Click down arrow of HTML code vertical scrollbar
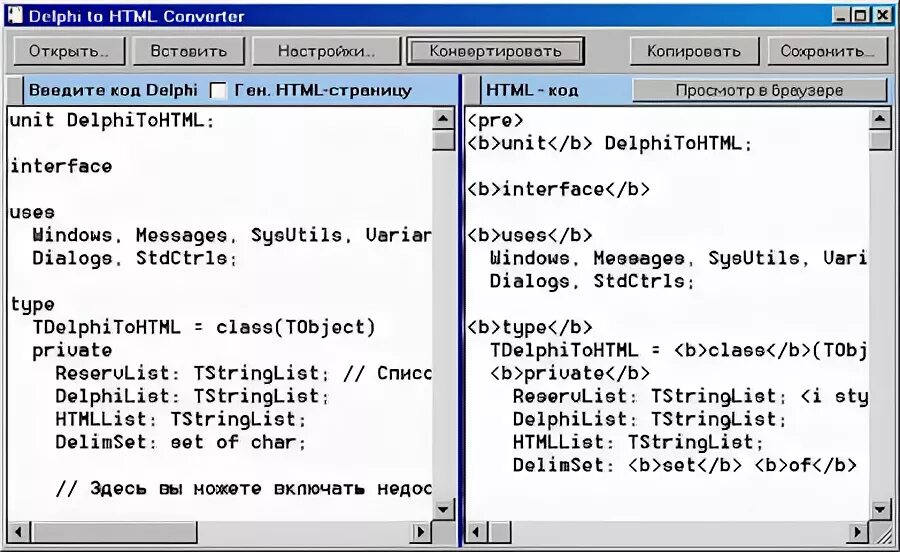 click(880, 509)
